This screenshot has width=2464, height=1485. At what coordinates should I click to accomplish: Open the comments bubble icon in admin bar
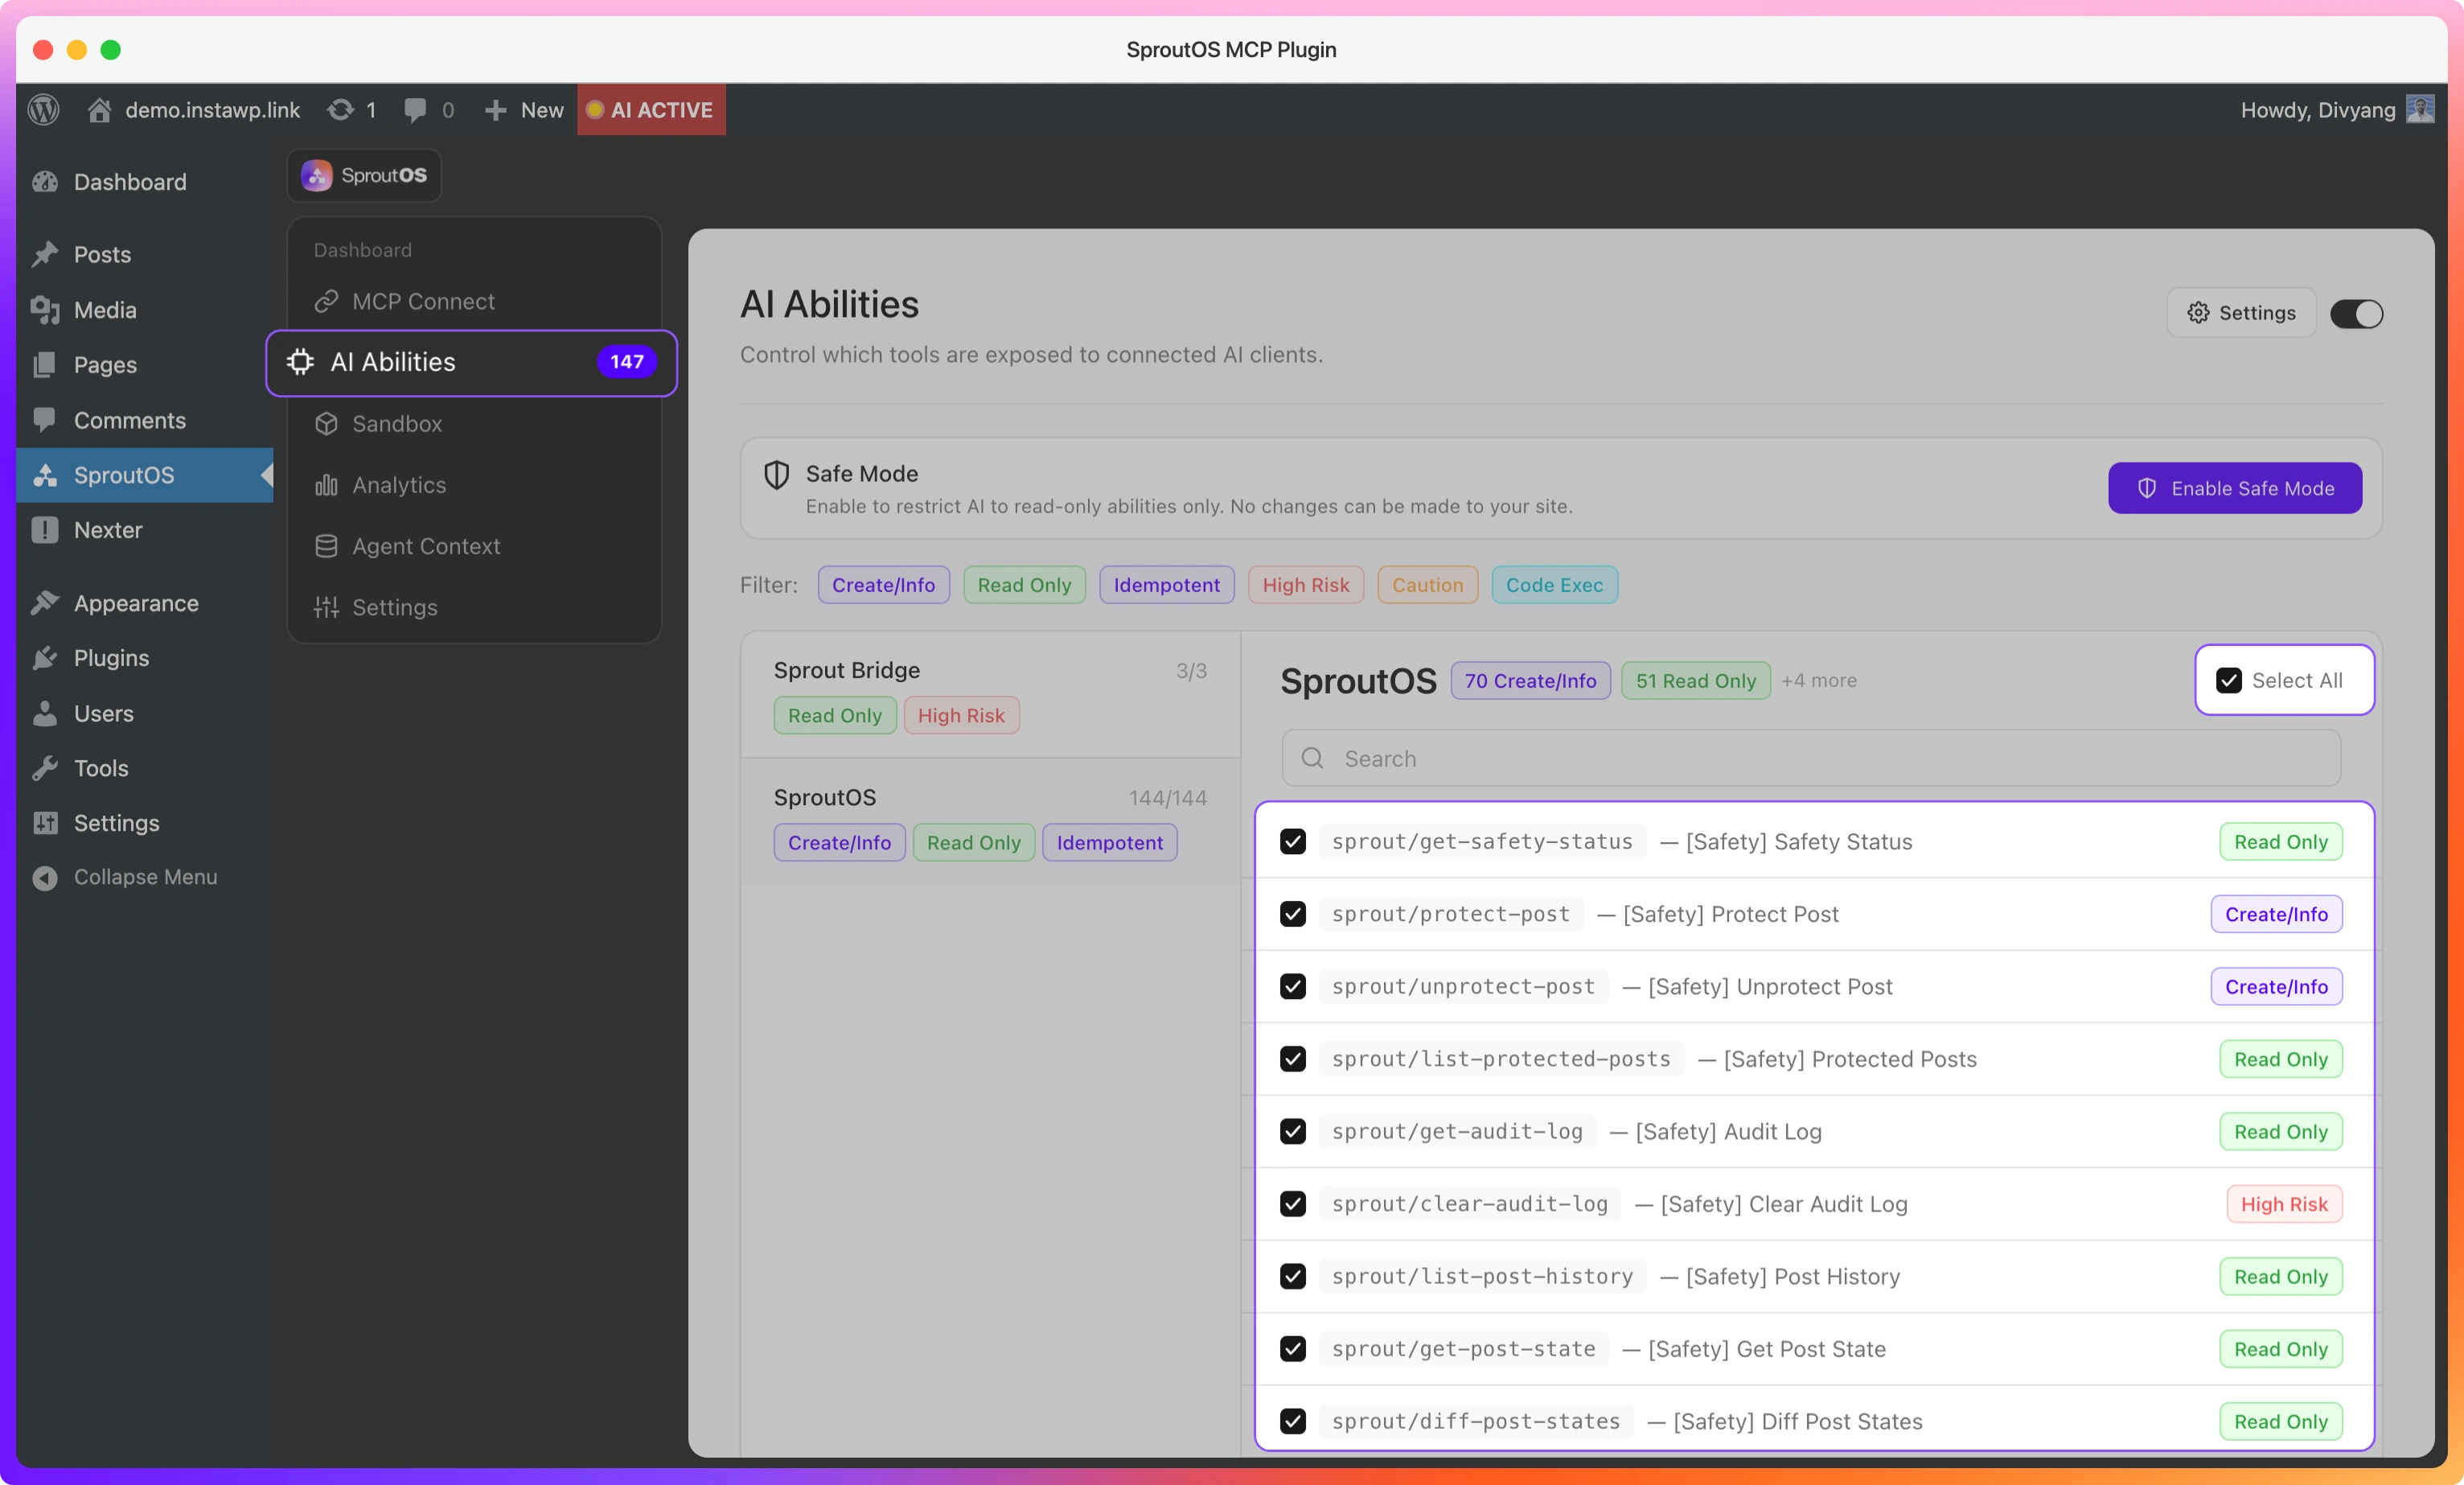415,110
